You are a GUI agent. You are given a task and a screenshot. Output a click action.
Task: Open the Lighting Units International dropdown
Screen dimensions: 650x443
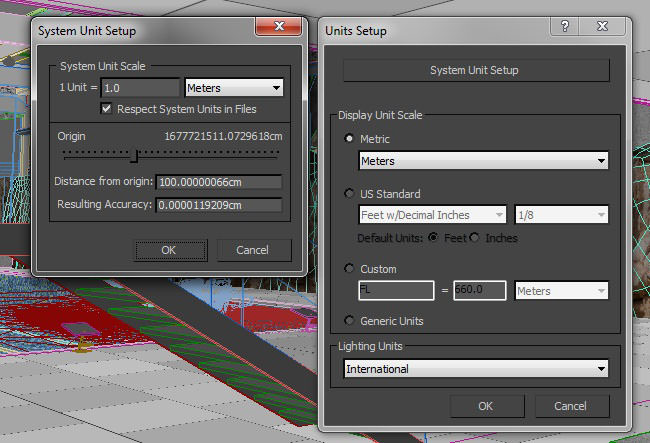tap(476, 368)
